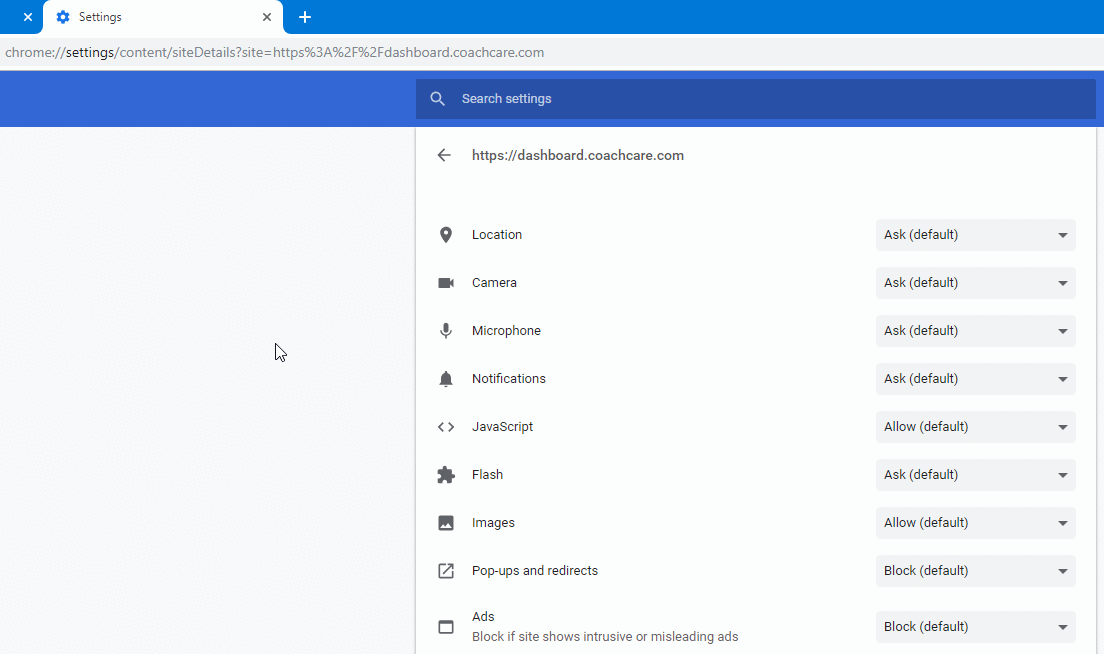Click the JavaScript code brackets icon
1104x654 pixels.
pyautogui.click(x=446, y=427)
